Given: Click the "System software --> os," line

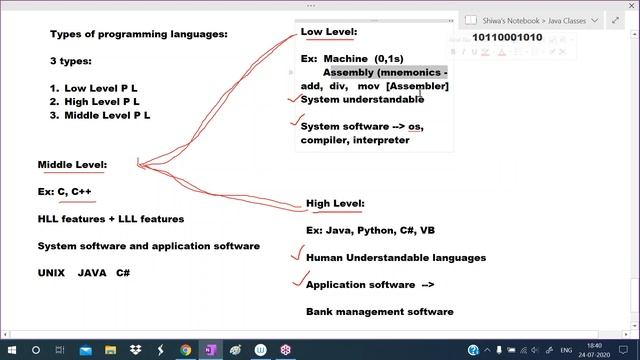Looking at the screenshot, I should (362, 127).
